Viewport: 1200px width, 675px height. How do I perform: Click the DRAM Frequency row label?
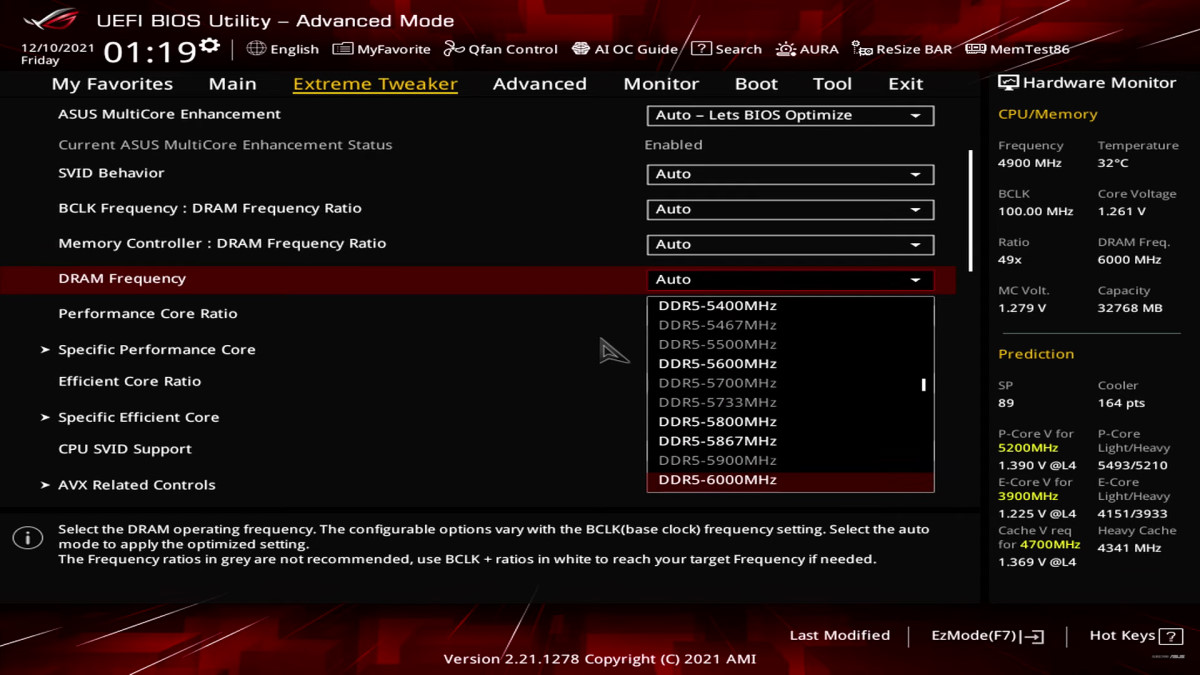122,279
